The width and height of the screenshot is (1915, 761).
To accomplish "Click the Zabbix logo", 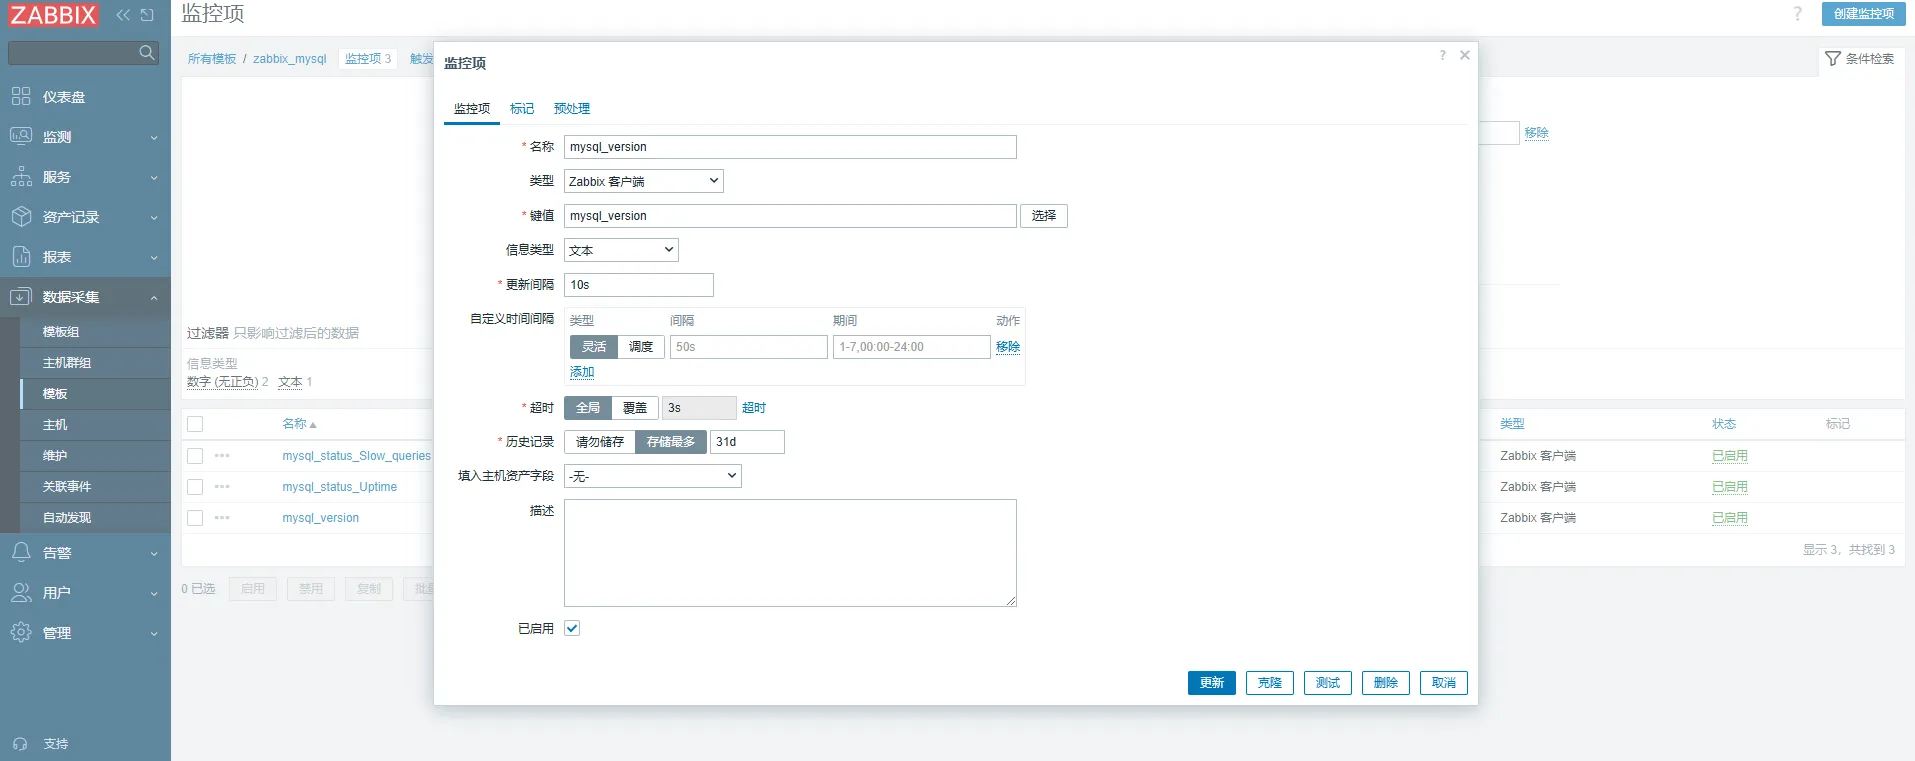I will (x=53, y=15).
